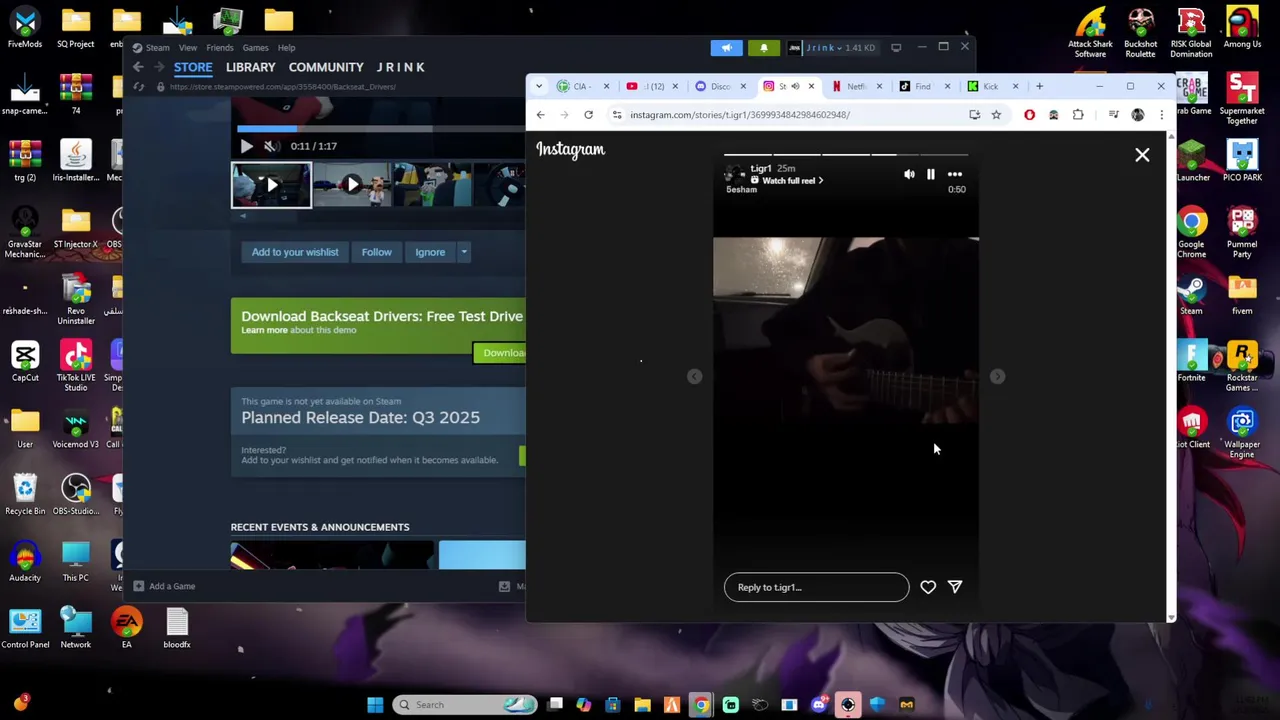
Task: Click the Ignore button on Steam
Action: 430,252
